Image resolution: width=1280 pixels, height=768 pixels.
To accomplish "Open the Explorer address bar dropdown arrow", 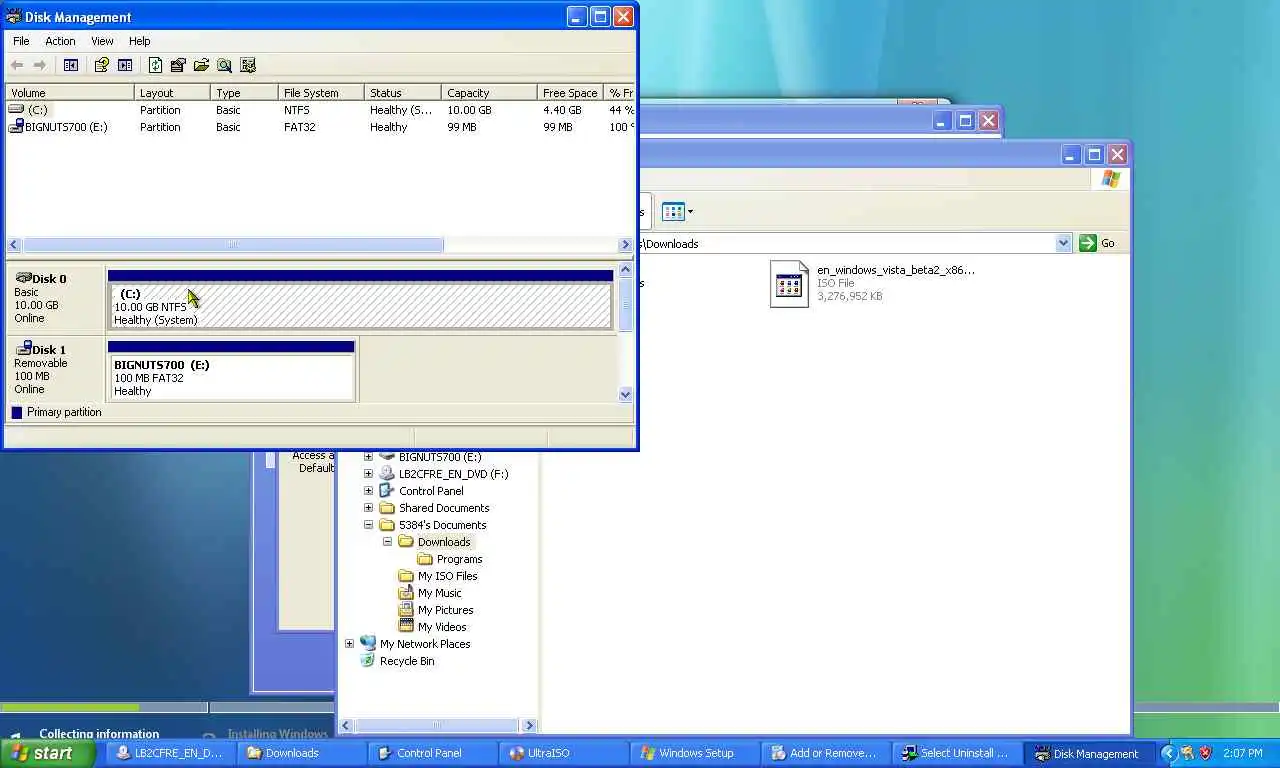I will [1063, 243].
